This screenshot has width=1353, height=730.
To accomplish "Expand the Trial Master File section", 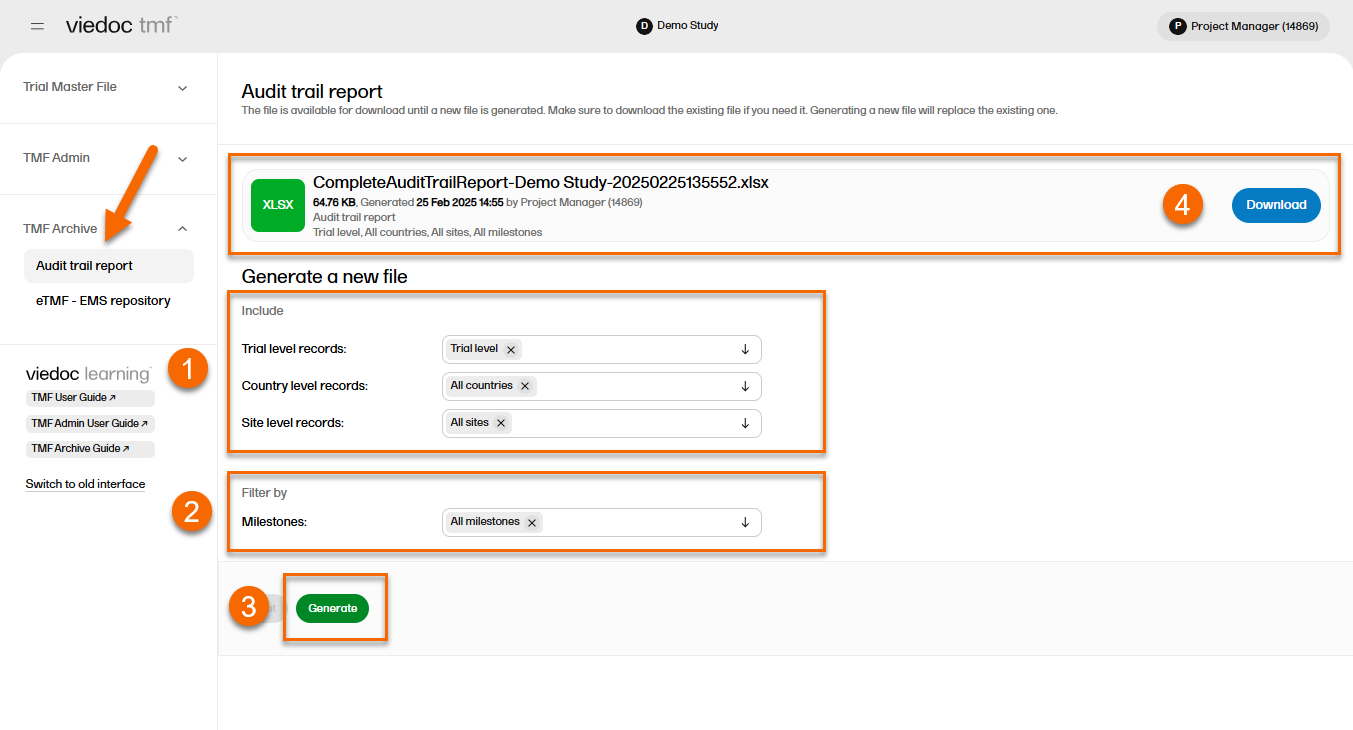I will (x=182, y=88).
